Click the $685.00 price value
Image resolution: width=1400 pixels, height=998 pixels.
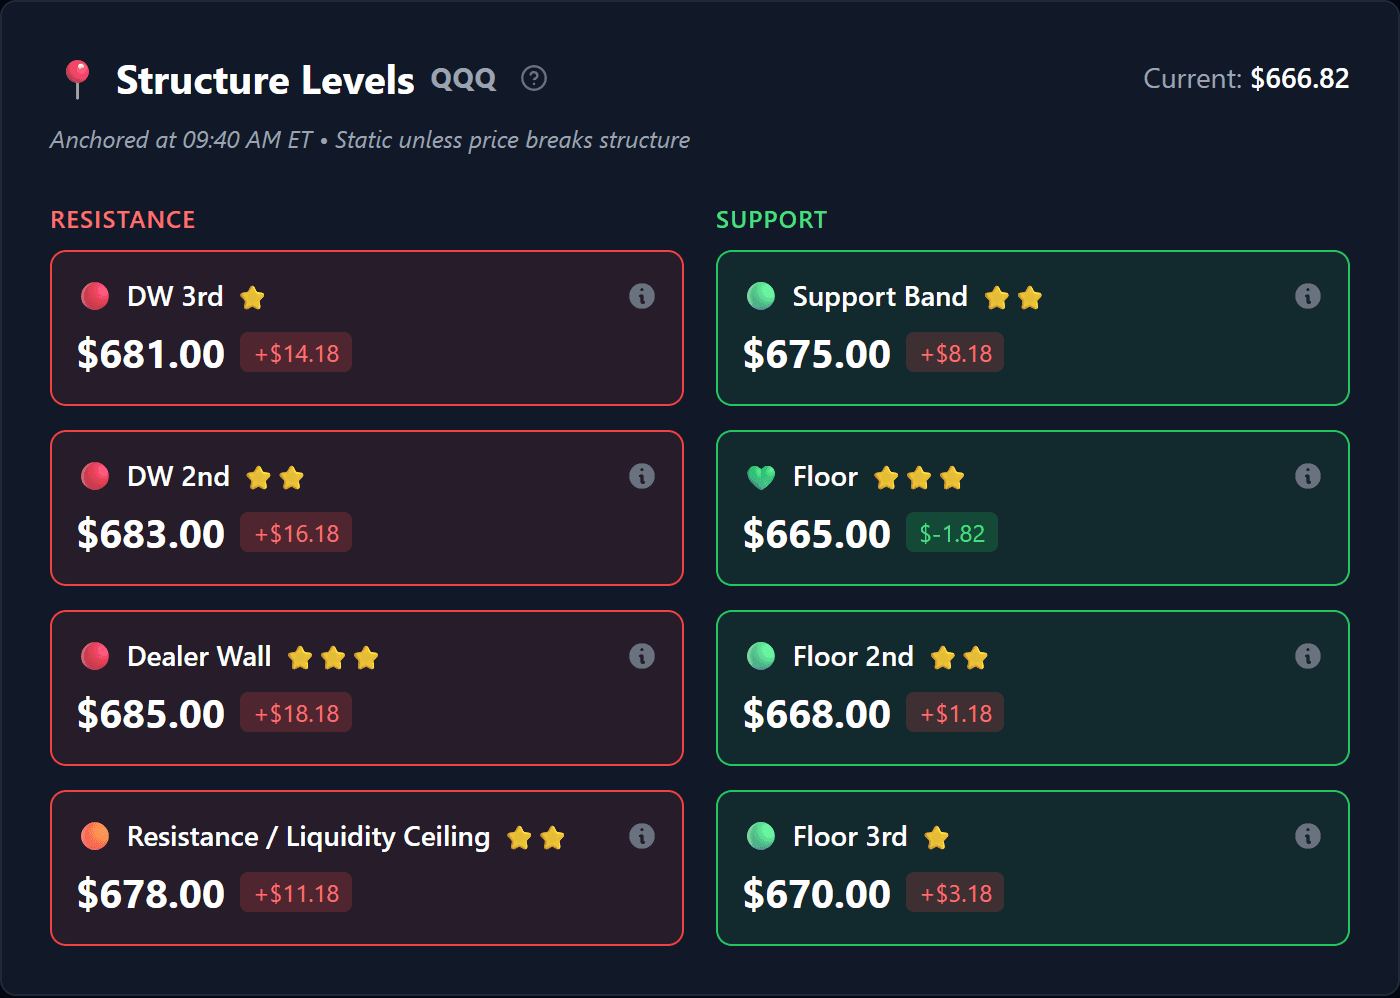151,714
